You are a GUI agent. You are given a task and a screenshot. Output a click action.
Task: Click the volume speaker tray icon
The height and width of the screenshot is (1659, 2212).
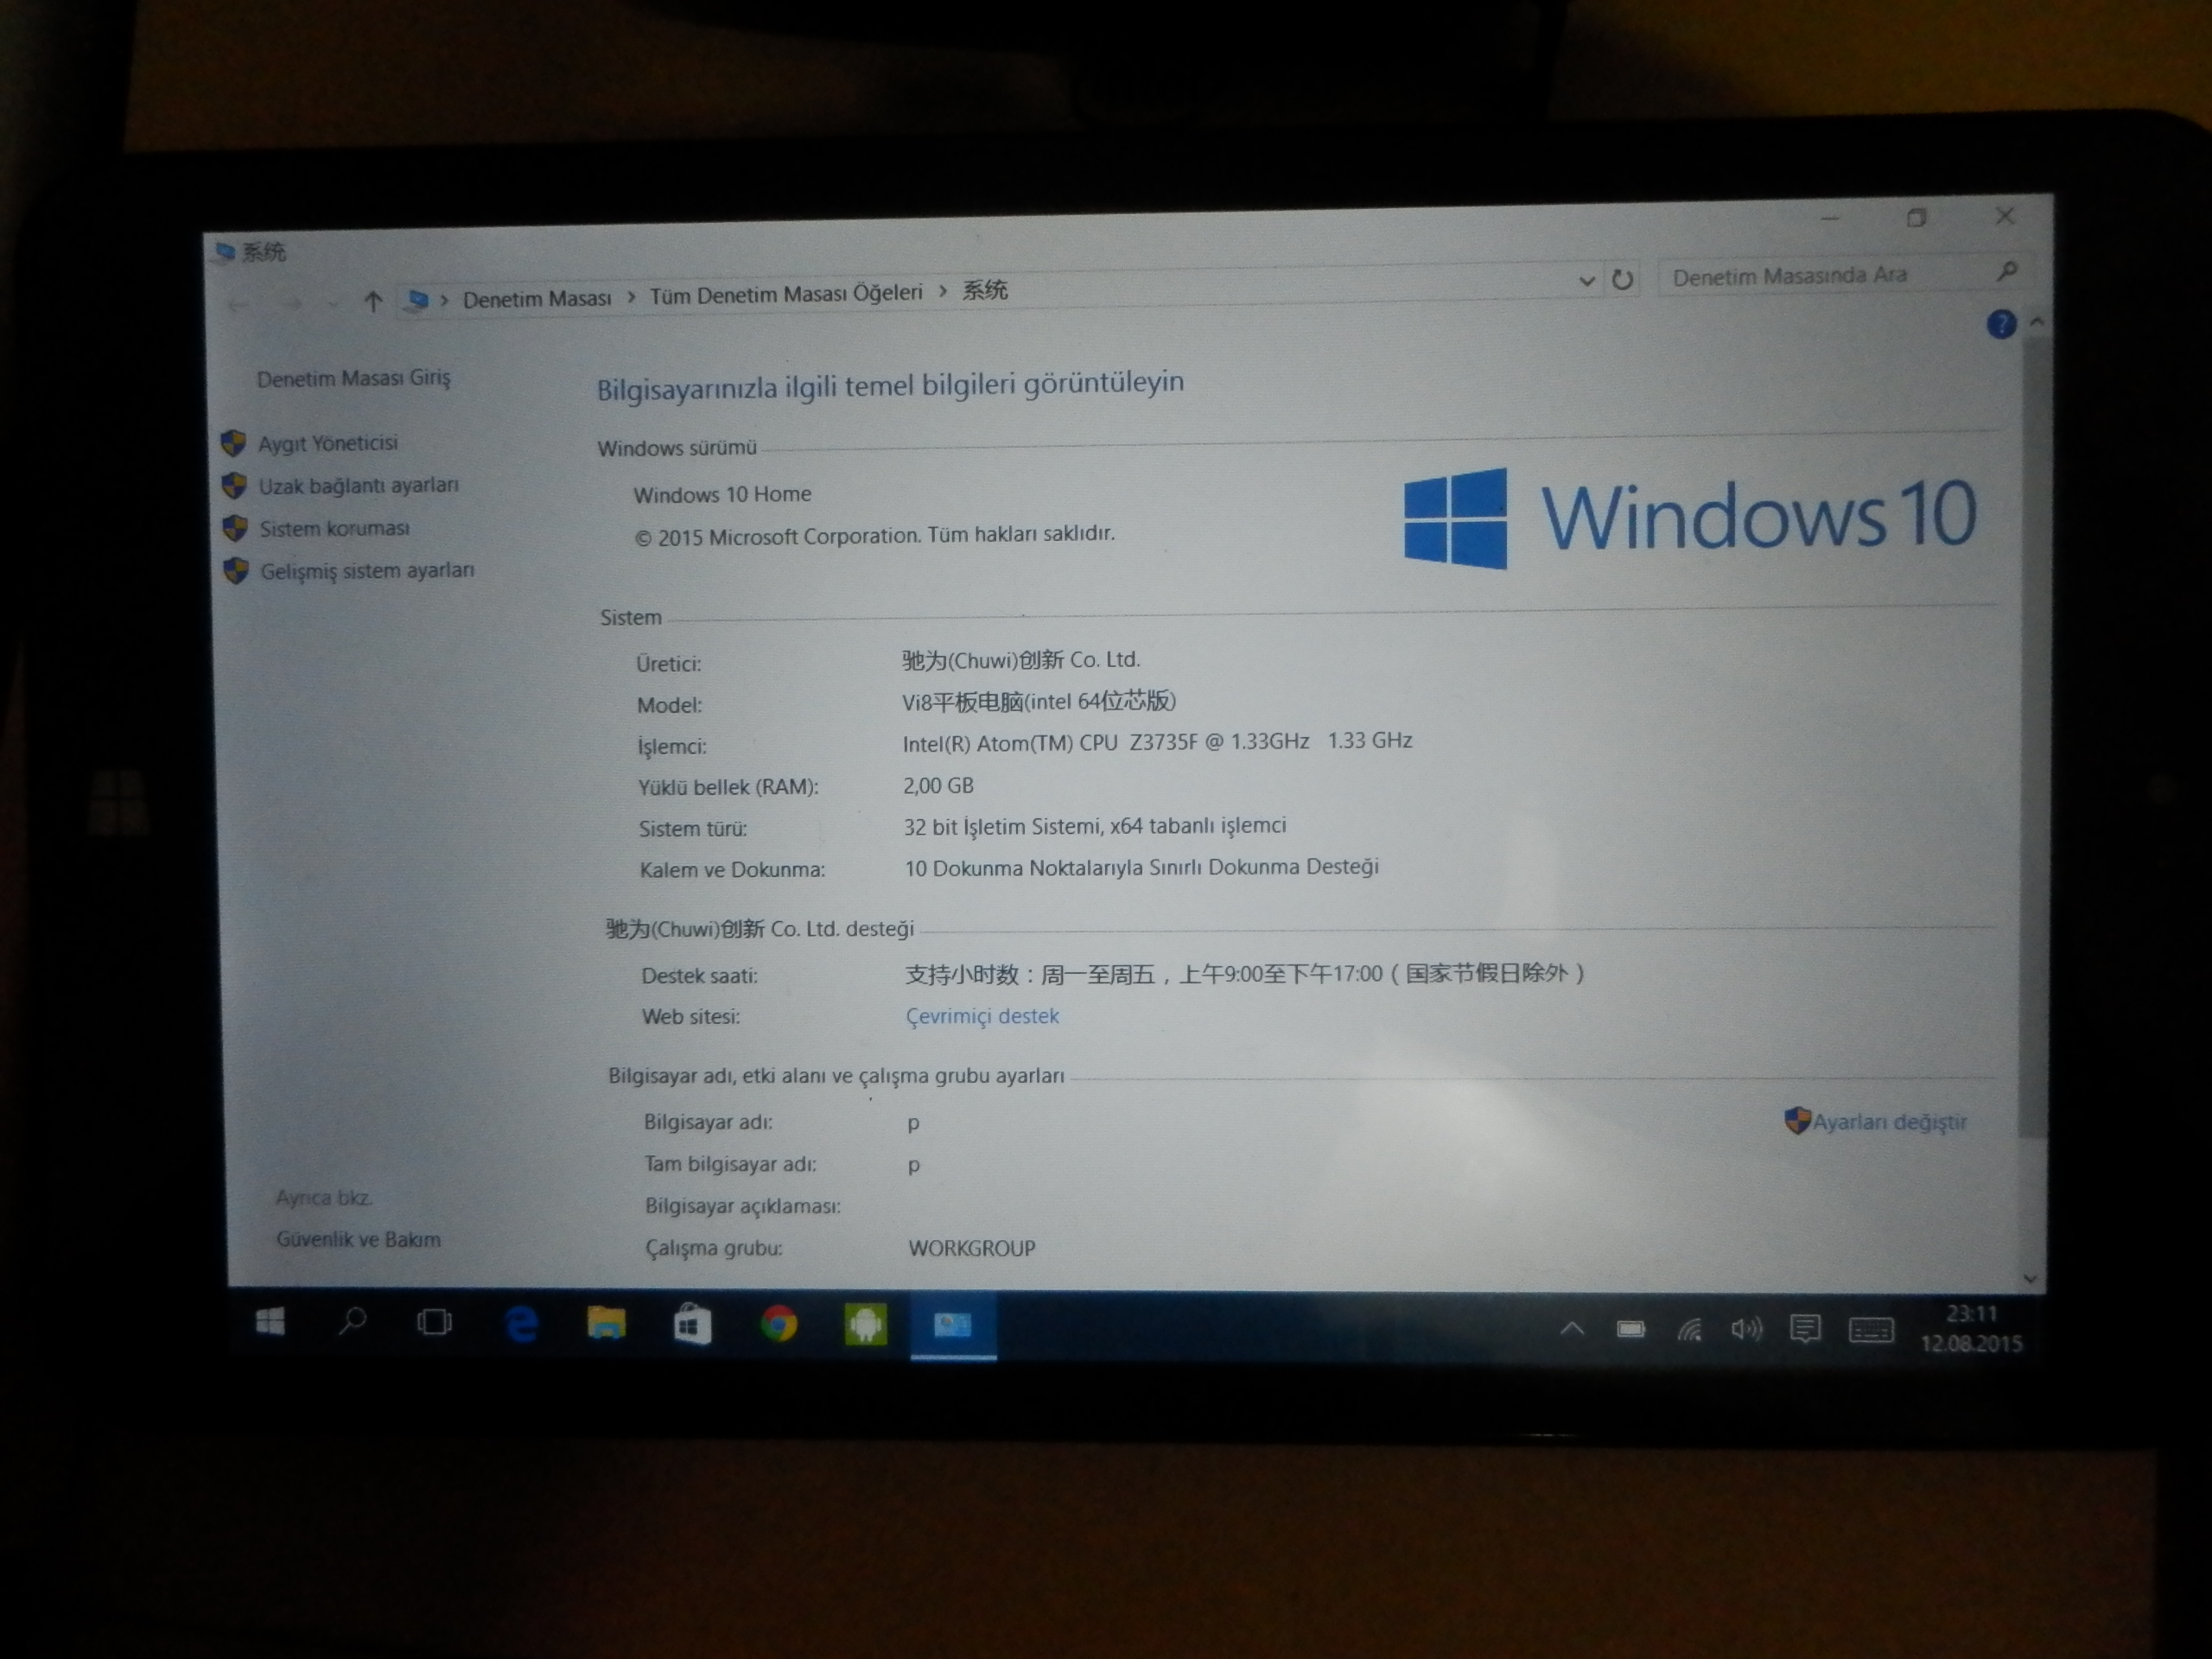point(1746,1329)
